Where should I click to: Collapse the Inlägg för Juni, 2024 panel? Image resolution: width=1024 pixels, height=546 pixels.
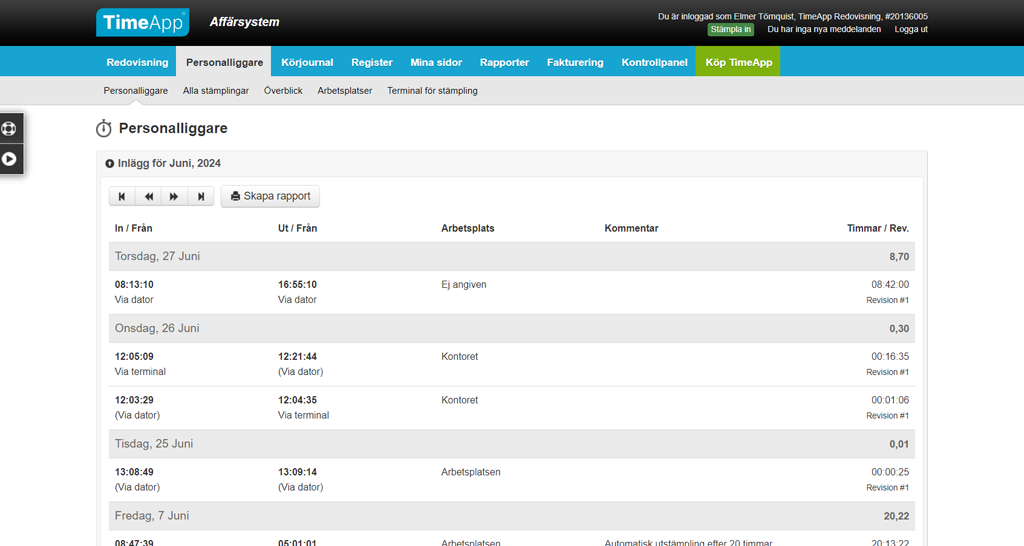110,163
